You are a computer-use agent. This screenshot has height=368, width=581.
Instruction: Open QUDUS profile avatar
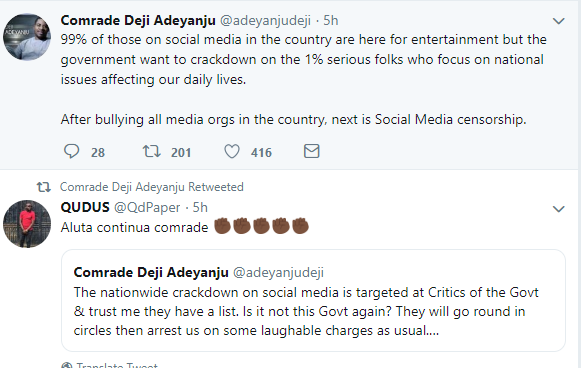coord(27,224)
